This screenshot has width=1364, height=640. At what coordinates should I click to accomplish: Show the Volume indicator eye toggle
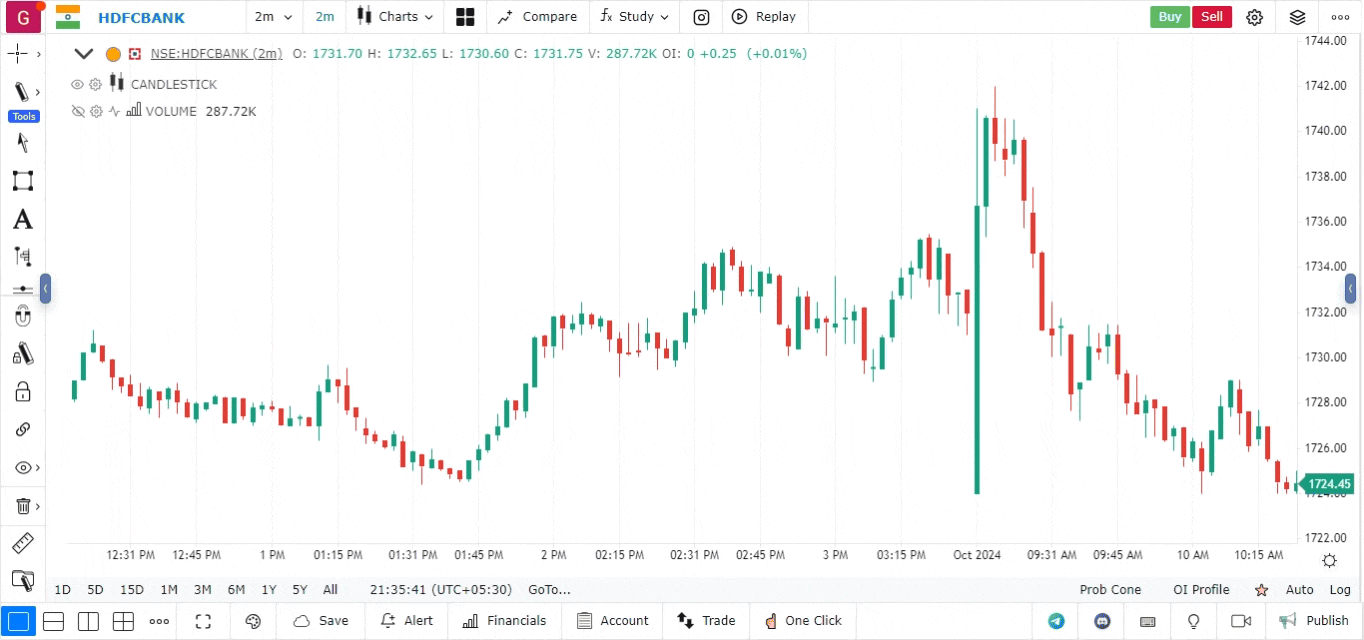[x=78, y=112]
